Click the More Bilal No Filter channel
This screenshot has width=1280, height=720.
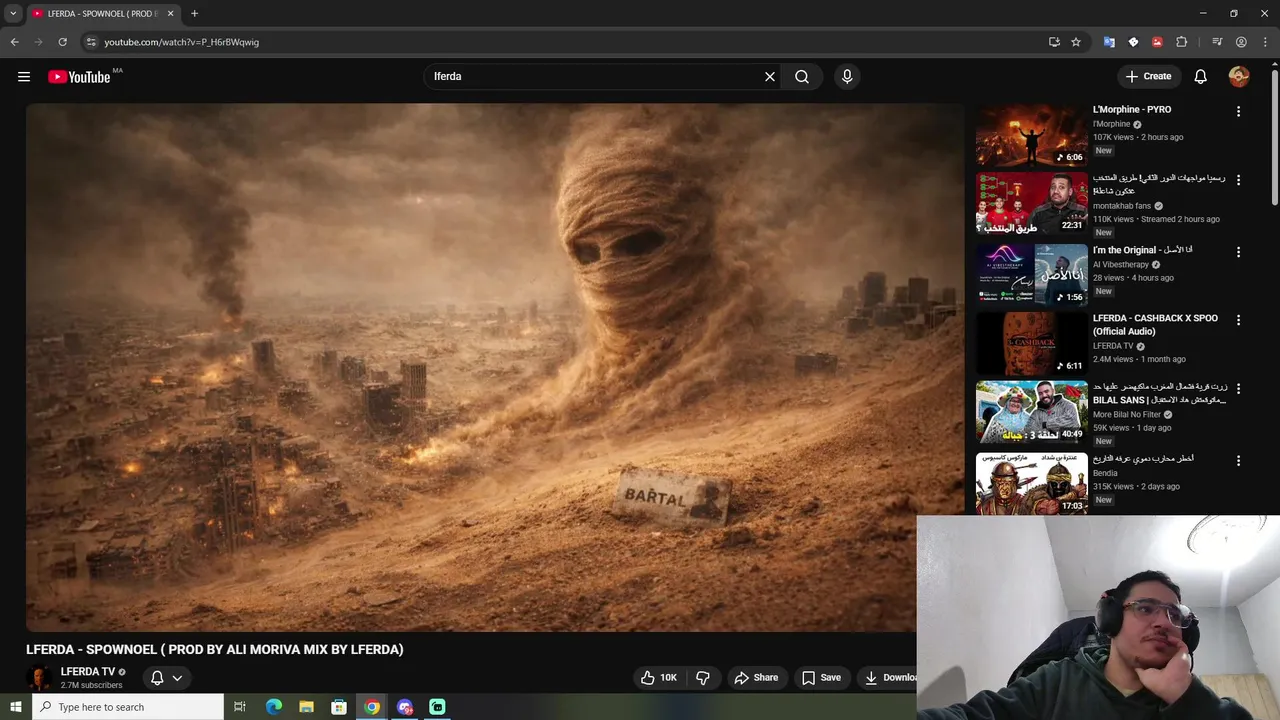(x=1127, y=414)
